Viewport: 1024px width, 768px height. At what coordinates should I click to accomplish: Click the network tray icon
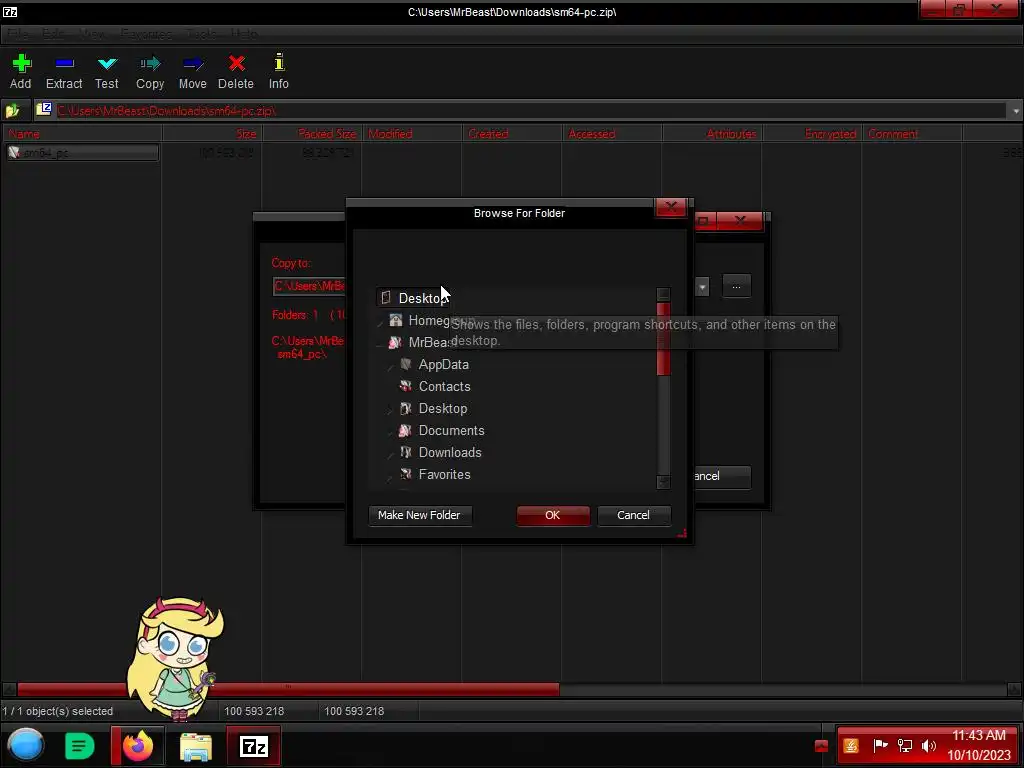click(x=905, y=746)
